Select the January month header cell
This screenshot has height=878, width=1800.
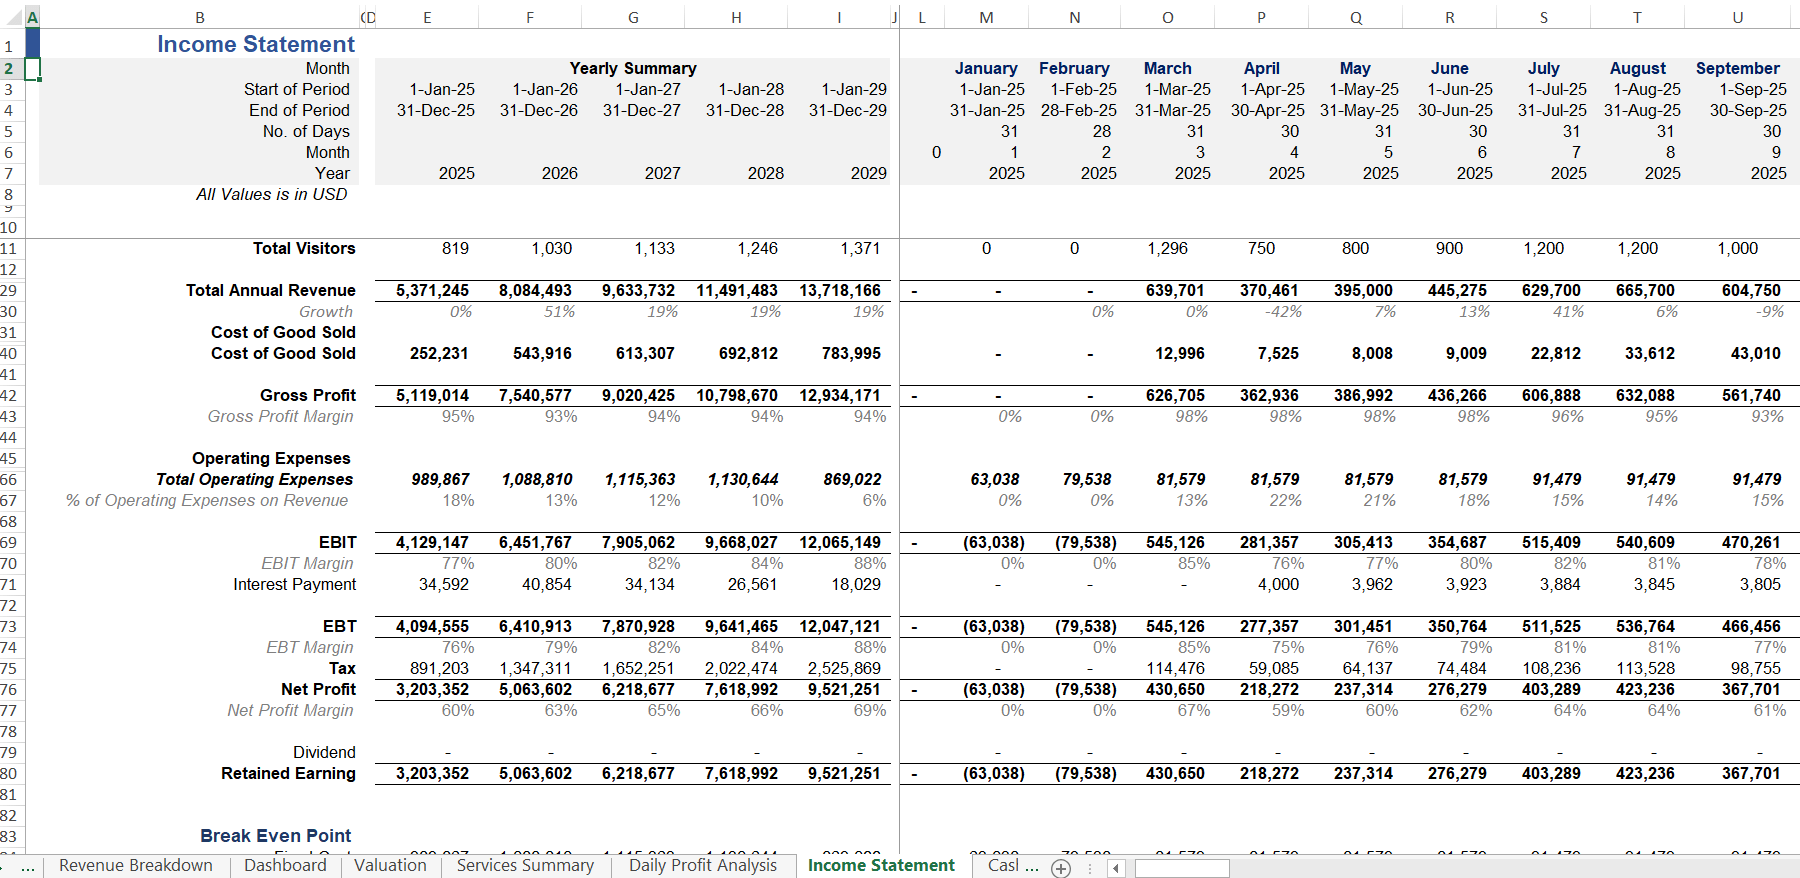point(986,68)
